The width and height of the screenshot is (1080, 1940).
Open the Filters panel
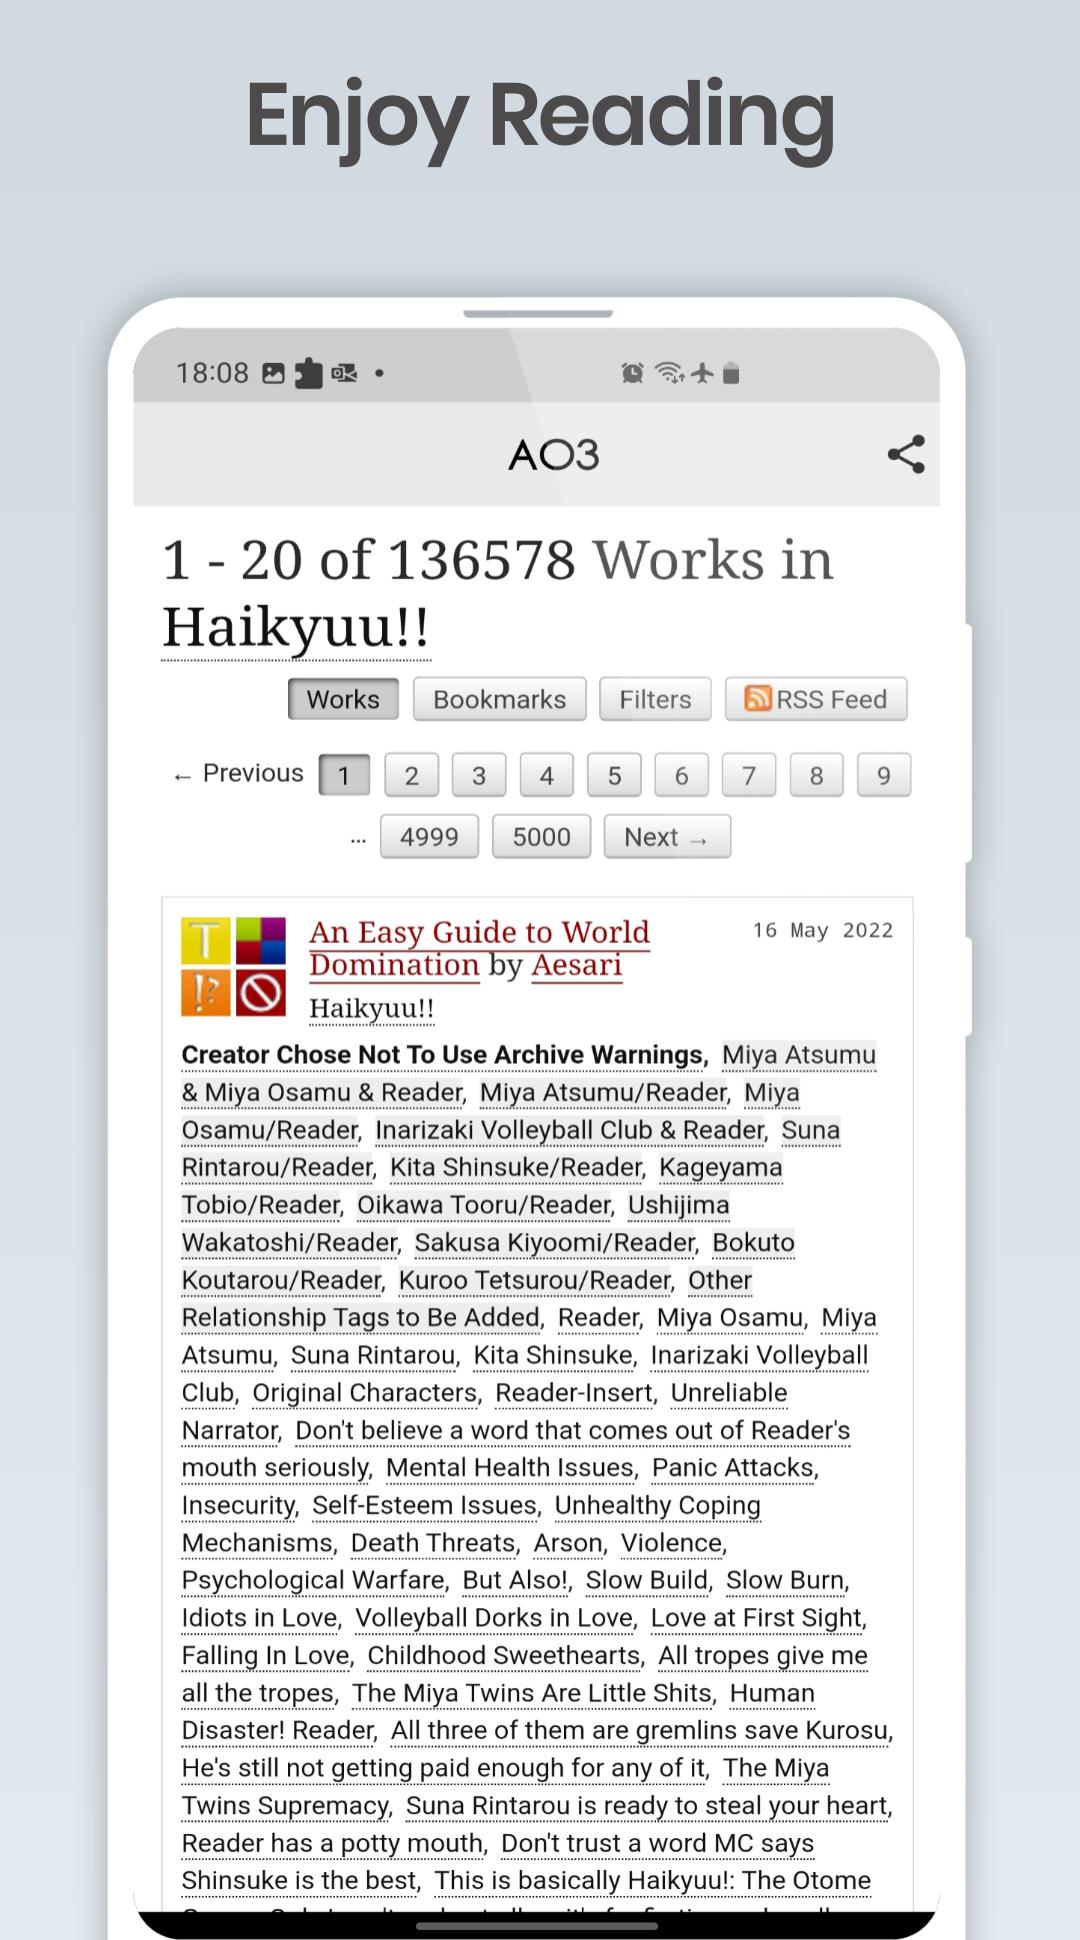coord(655,699)
